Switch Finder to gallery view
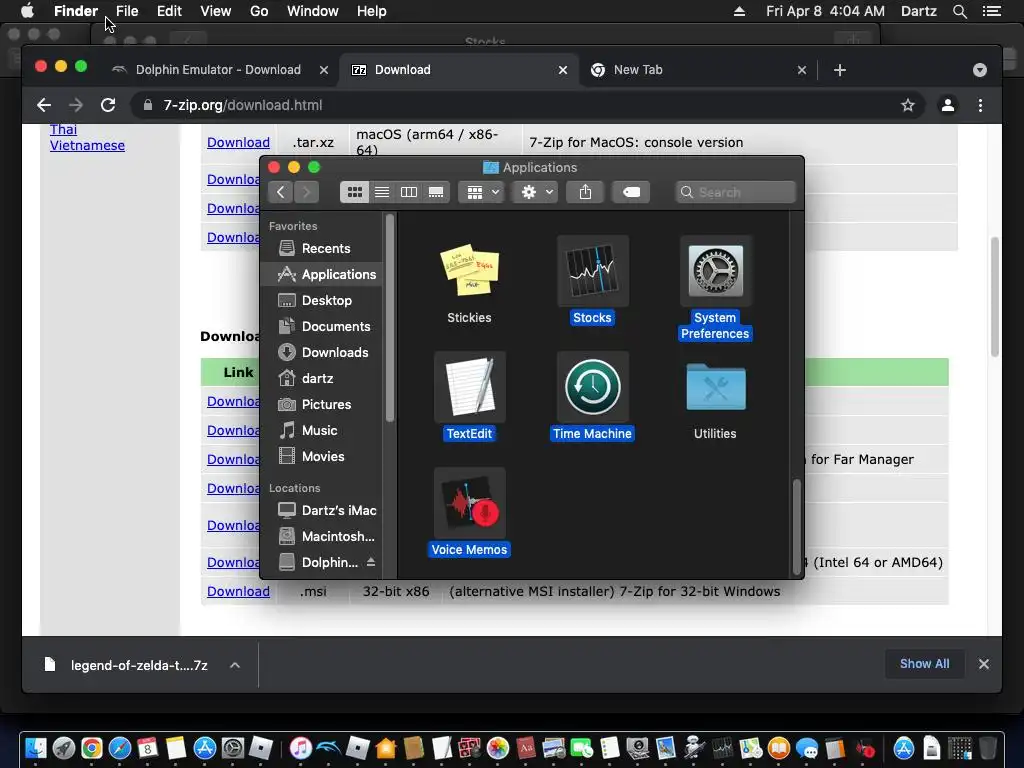This screenshot has height=768, width=1024. coord(436,192)
